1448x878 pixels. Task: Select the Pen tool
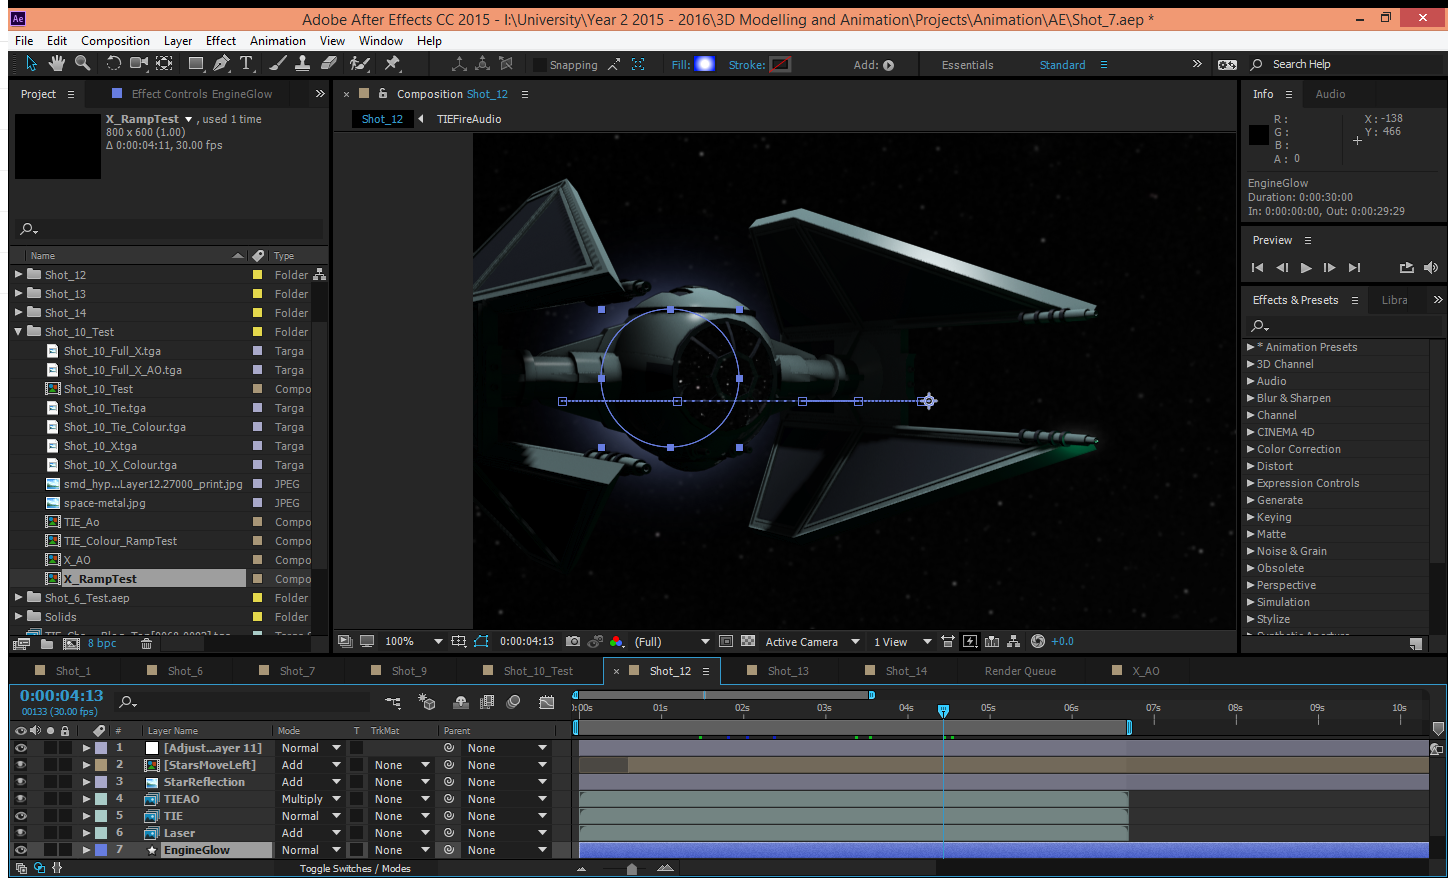coord(221,64)
